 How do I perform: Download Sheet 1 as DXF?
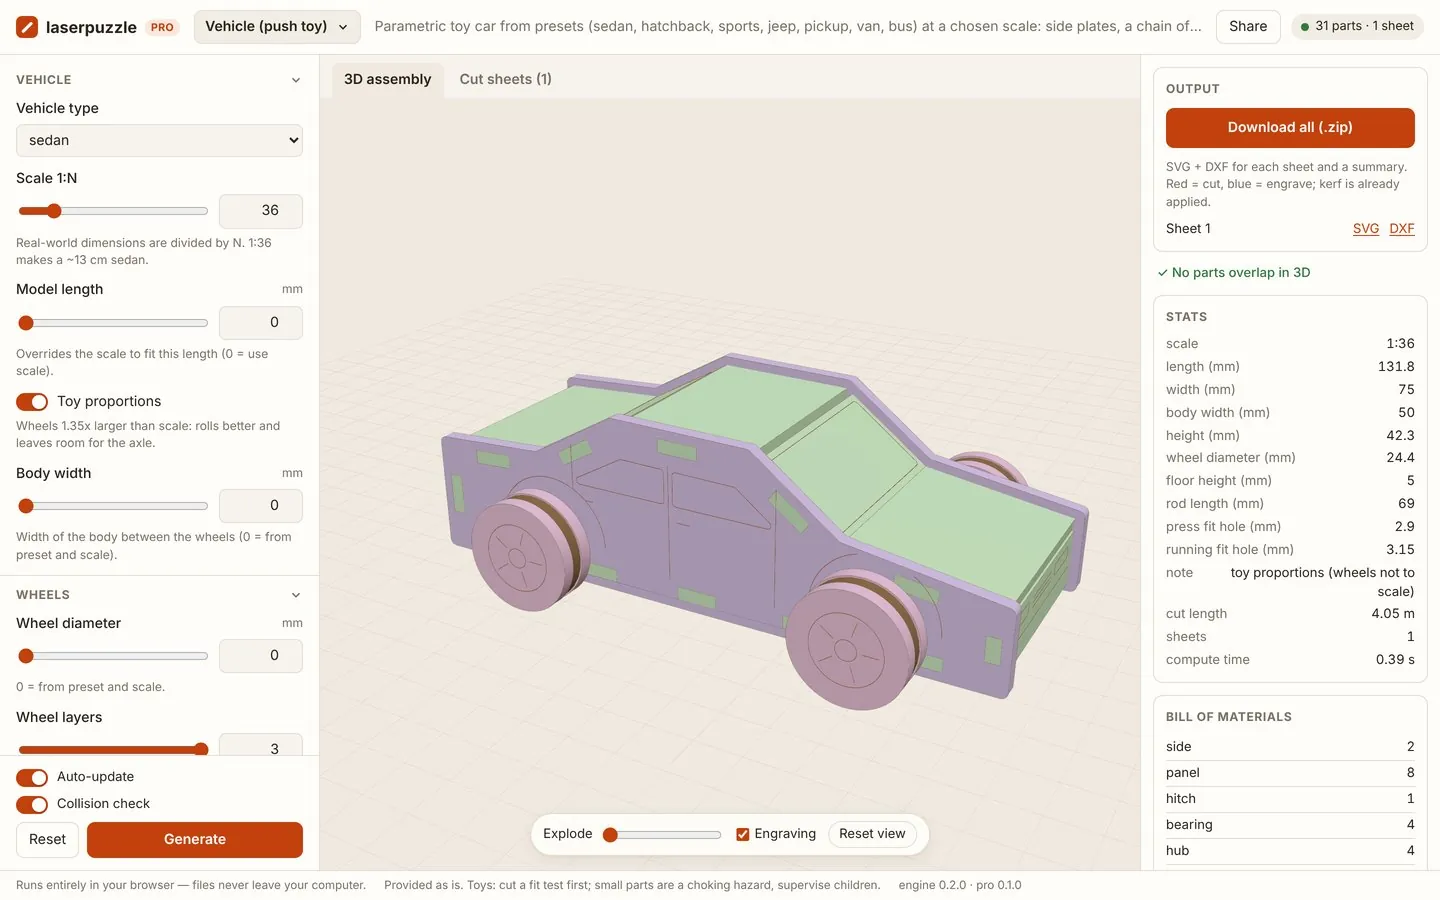point(1402,229)
